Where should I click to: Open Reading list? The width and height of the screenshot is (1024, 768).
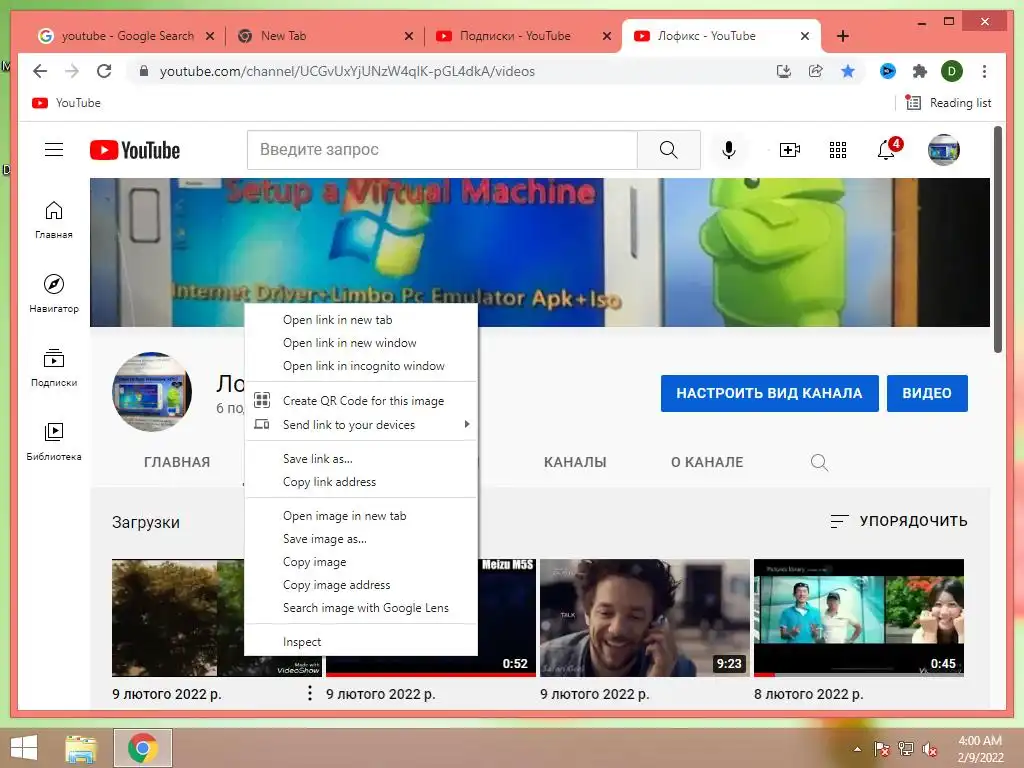(949, 103)
